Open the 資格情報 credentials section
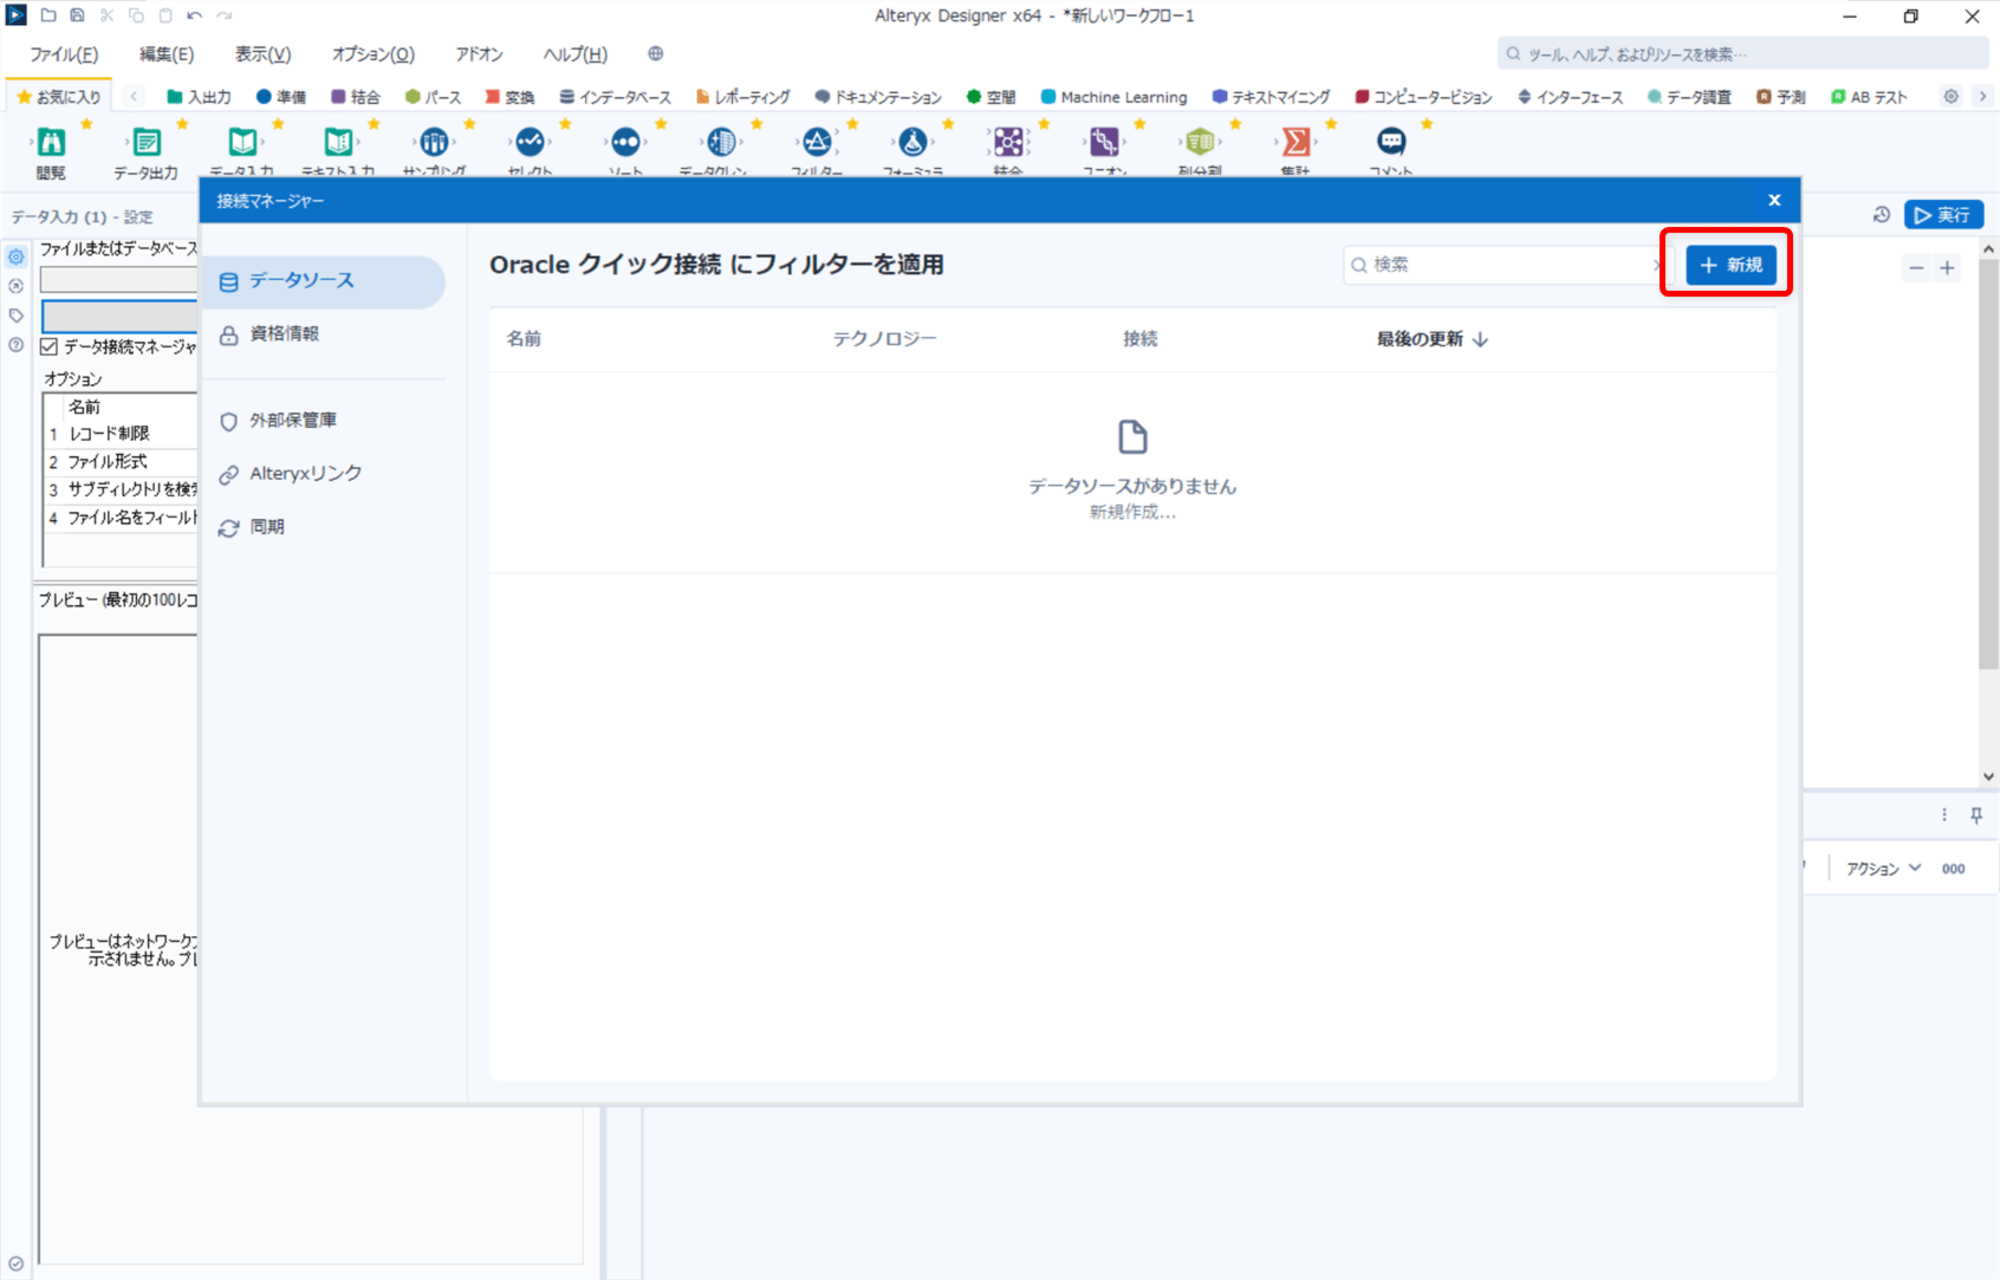This screenshot has width=2000, height=1280. pos(323,334)
